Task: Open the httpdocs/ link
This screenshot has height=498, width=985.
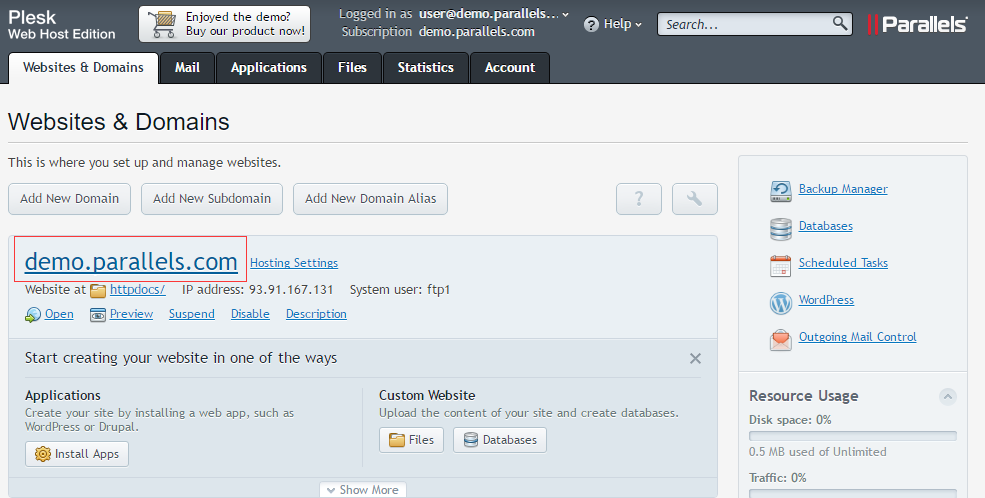Action: point(138,290)
